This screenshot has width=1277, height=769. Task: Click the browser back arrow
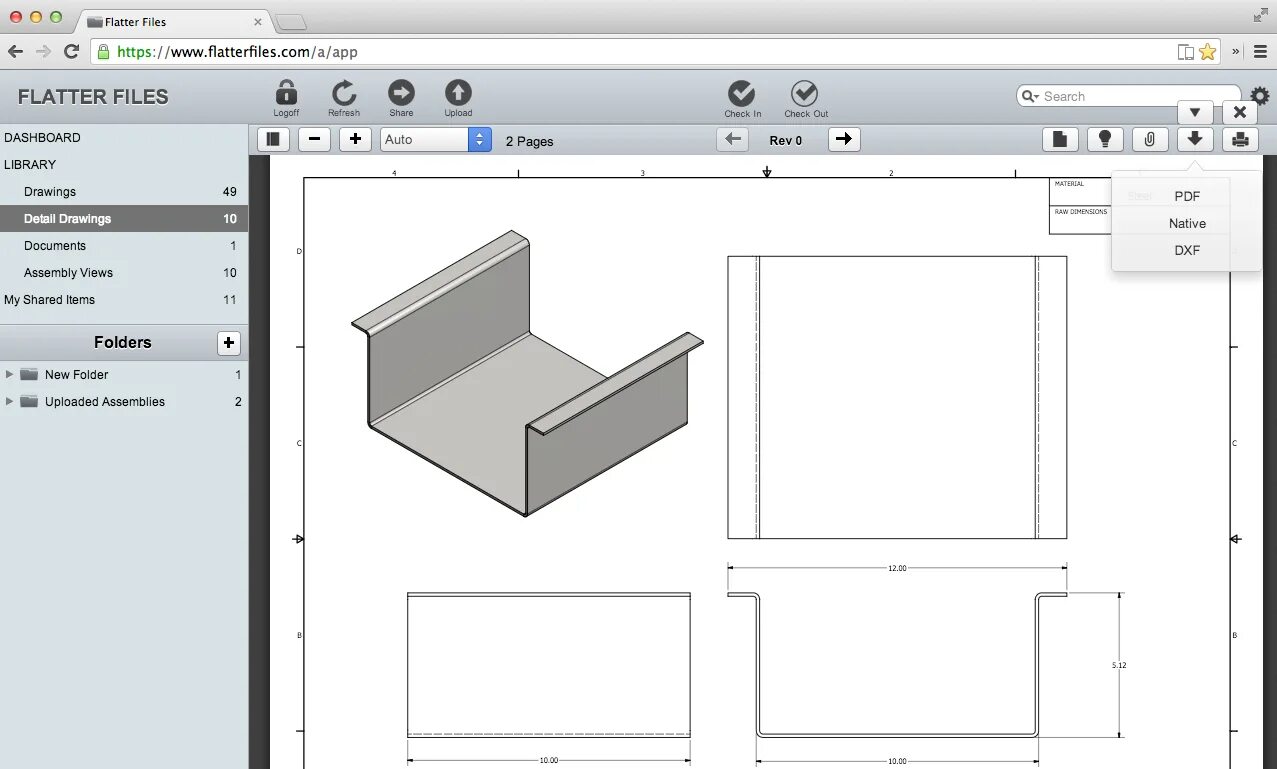pyautogui.click(x=15, y=52)
